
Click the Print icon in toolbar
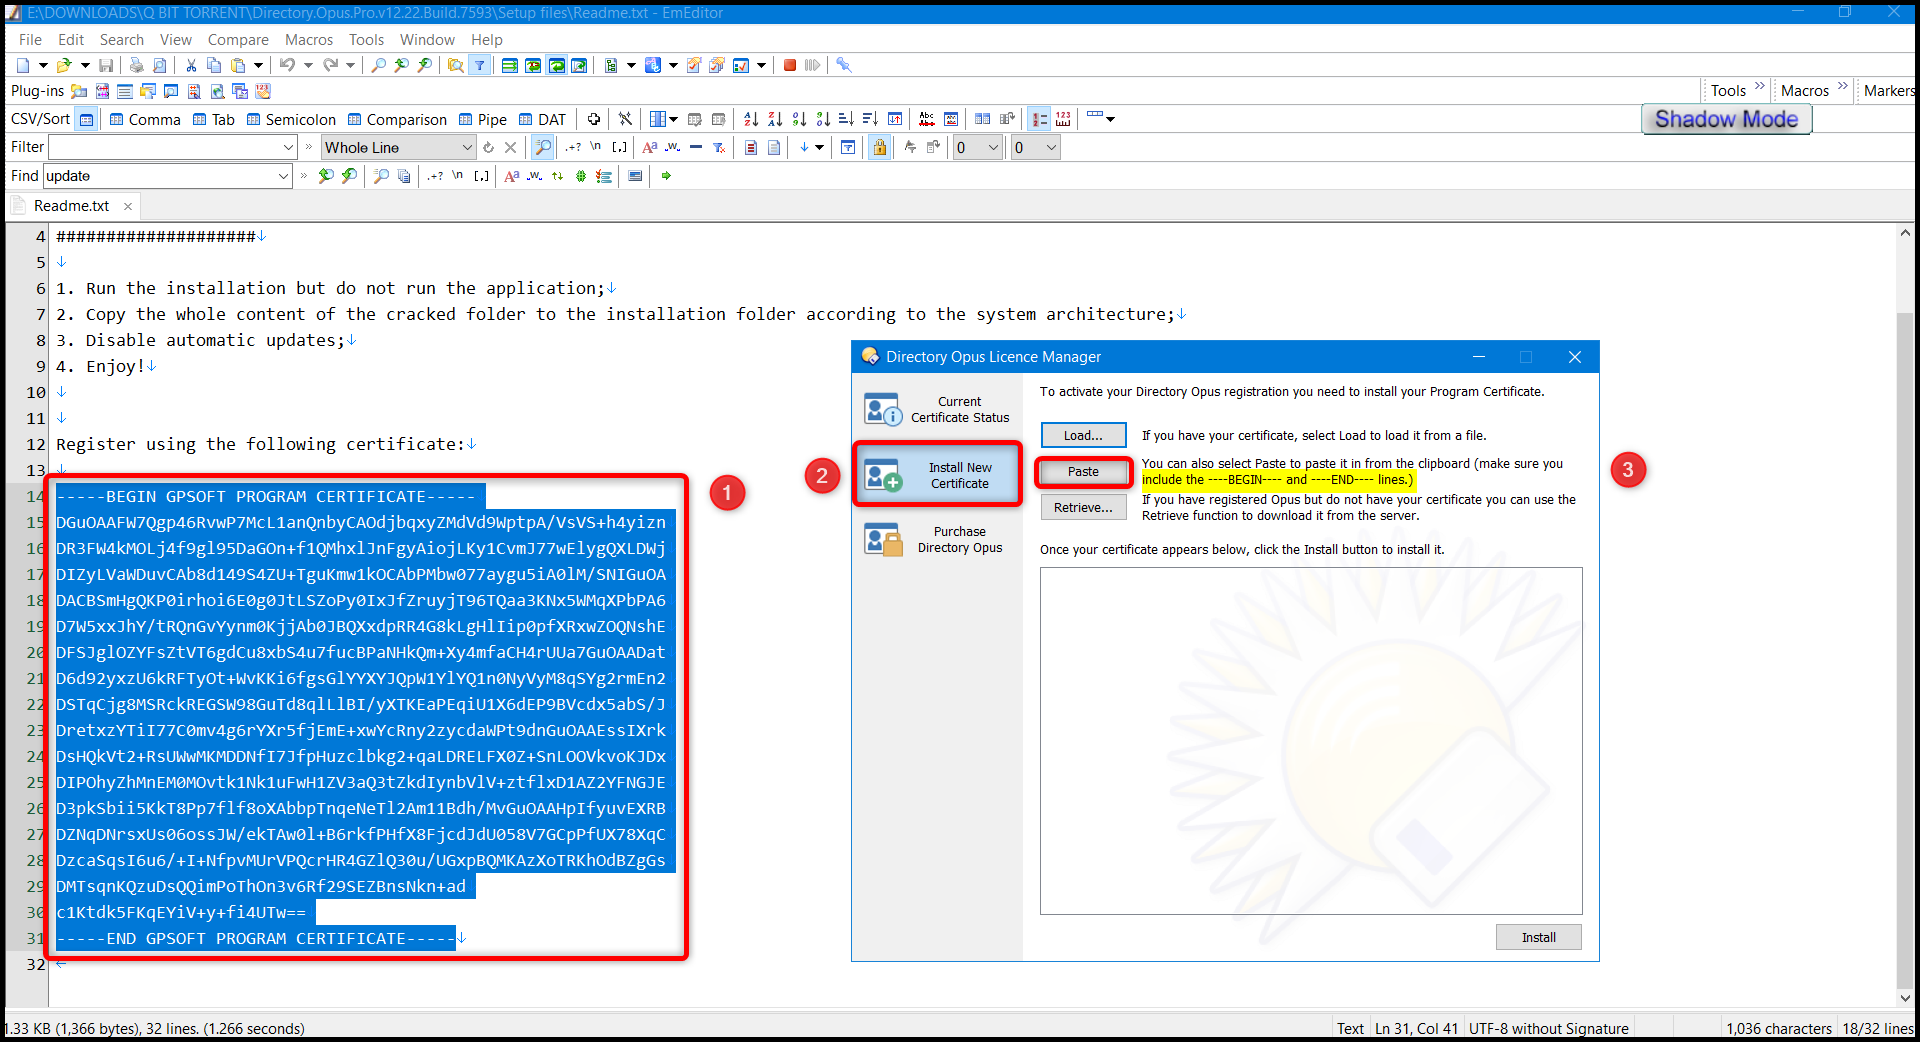(x=136, y=65)
